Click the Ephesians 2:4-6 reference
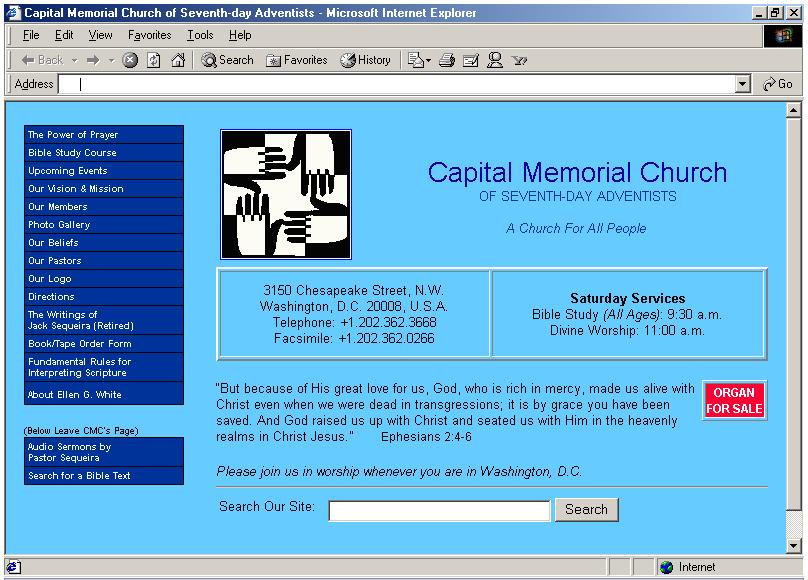 pyautogui.click(x=426, y=437)
